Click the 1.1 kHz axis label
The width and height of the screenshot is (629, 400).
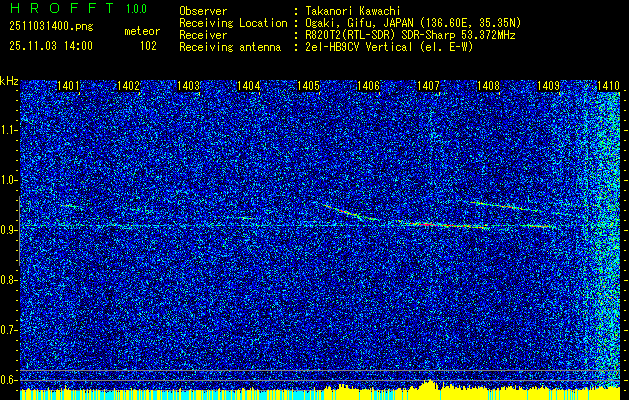8,130
